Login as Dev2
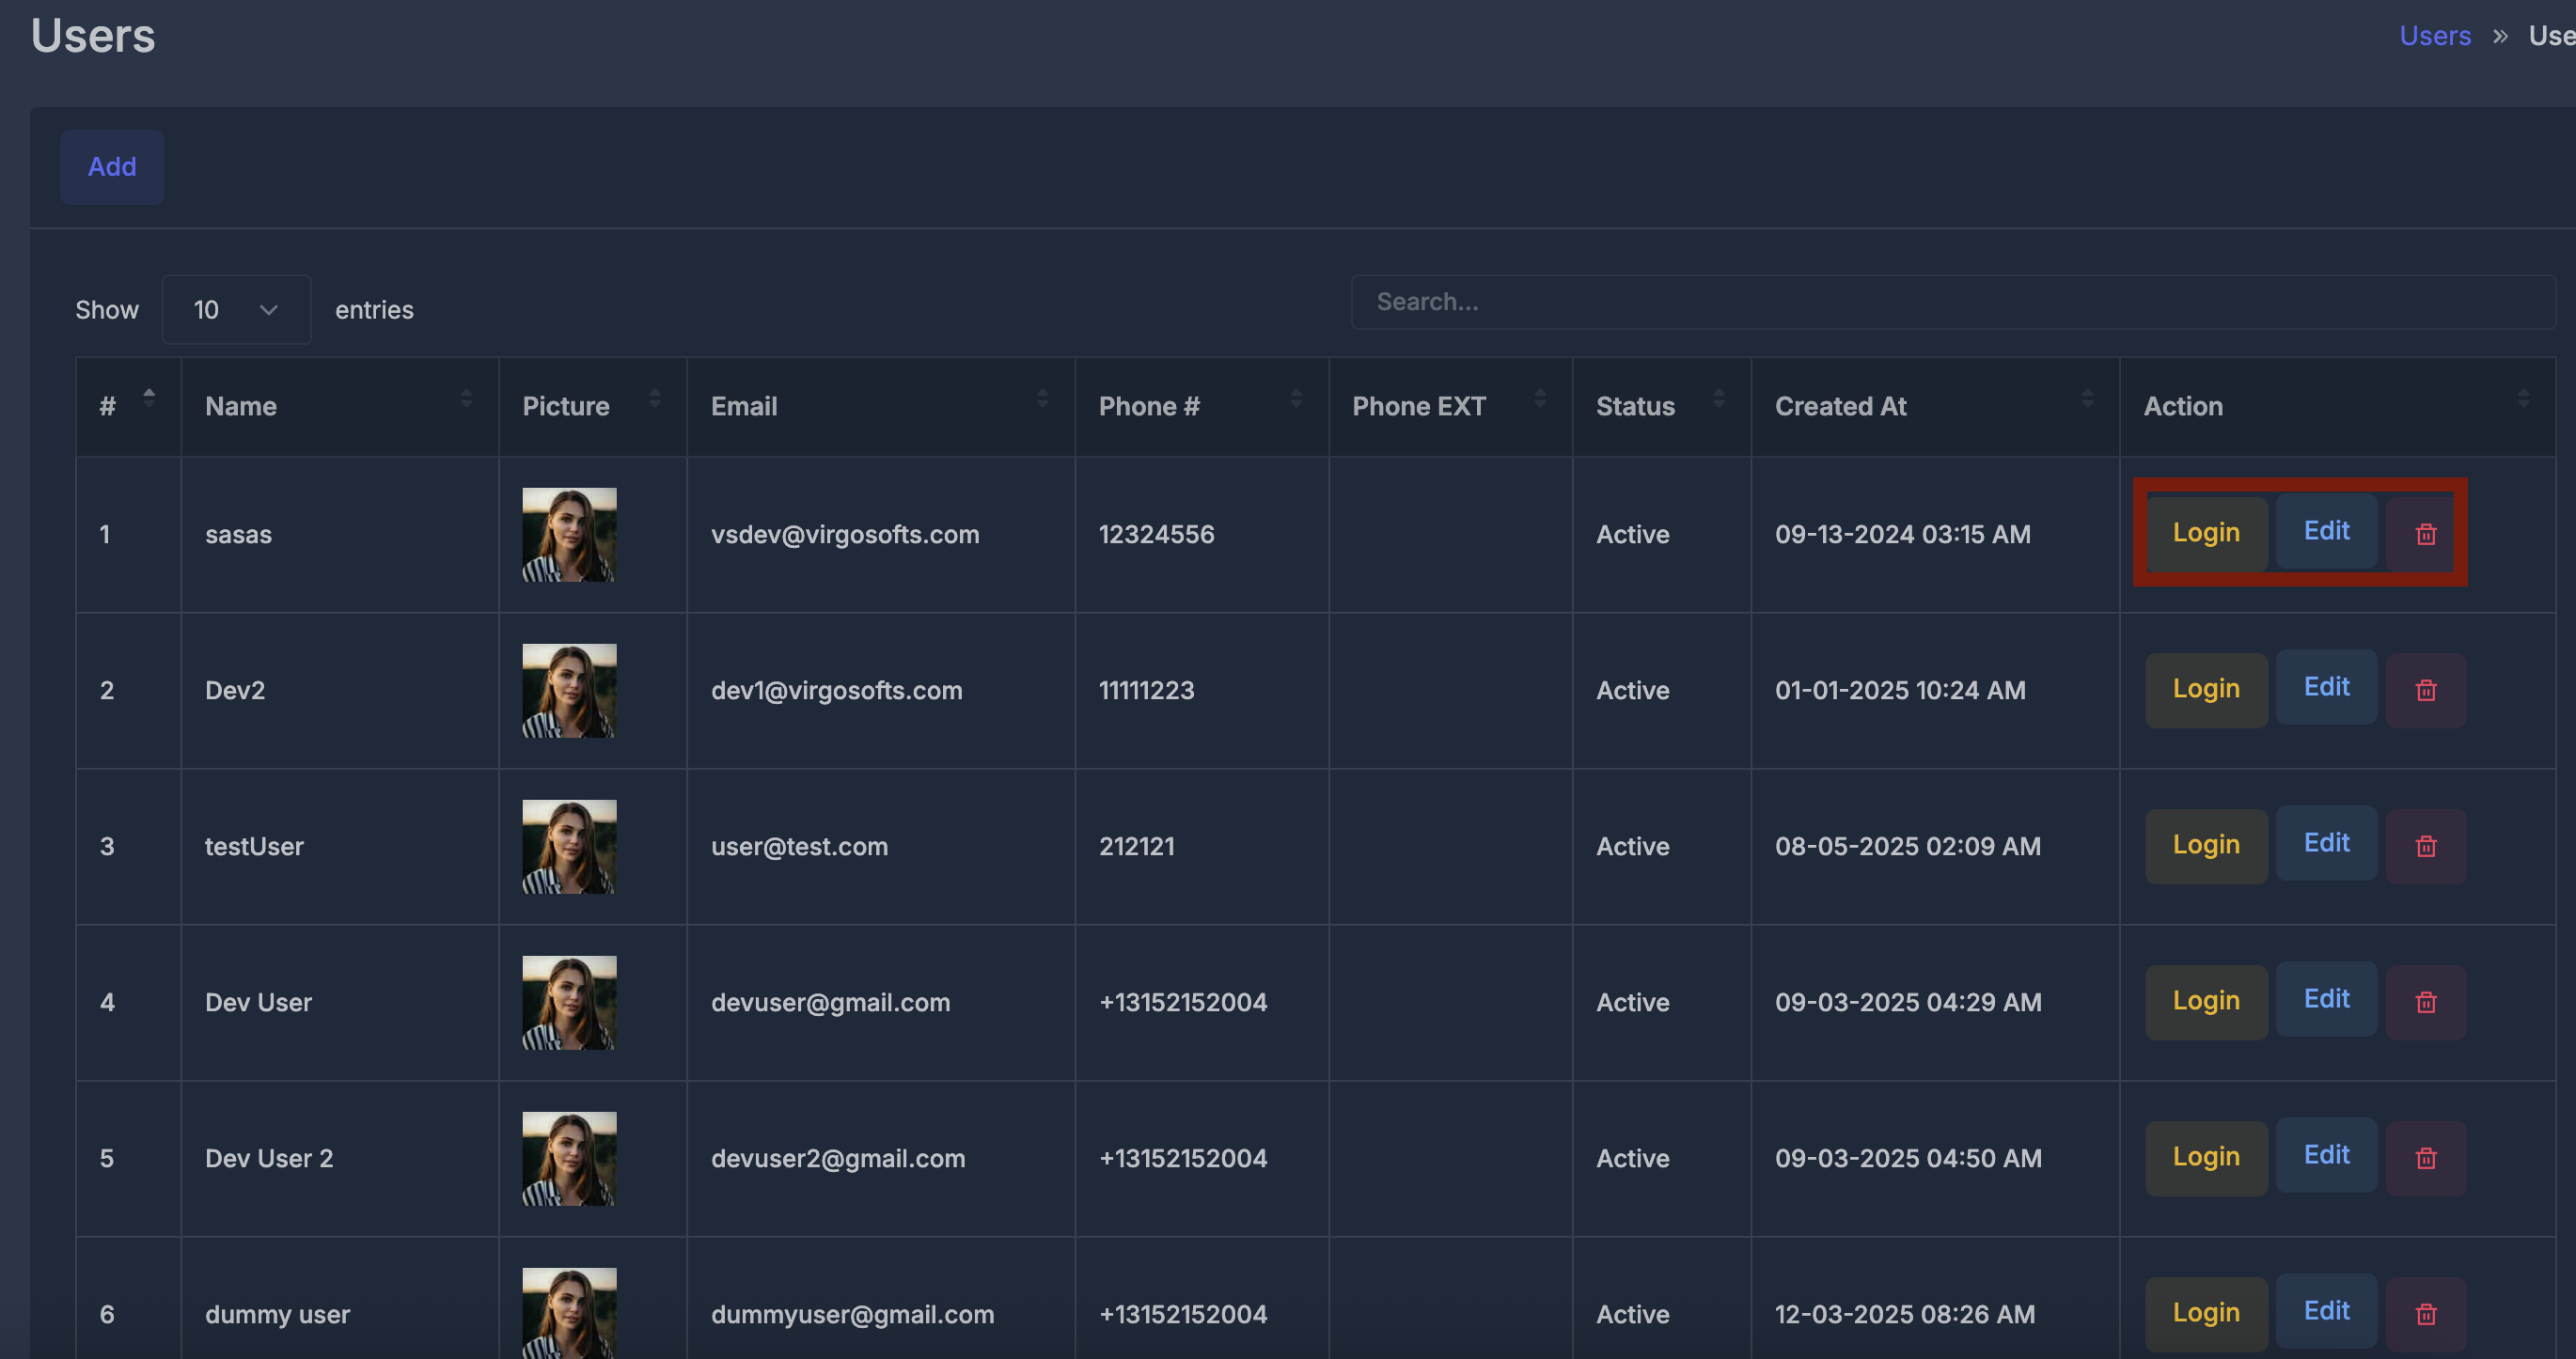 pyautogui.click(x=2206, y=689)
